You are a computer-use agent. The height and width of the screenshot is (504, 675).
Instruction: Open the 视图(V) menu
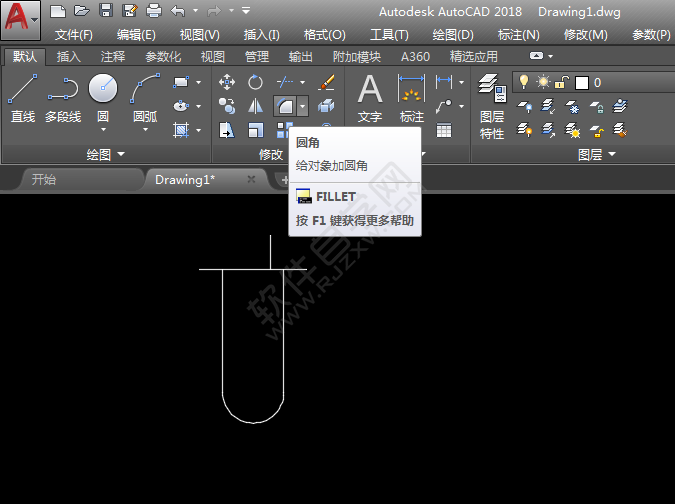point(199,34)
